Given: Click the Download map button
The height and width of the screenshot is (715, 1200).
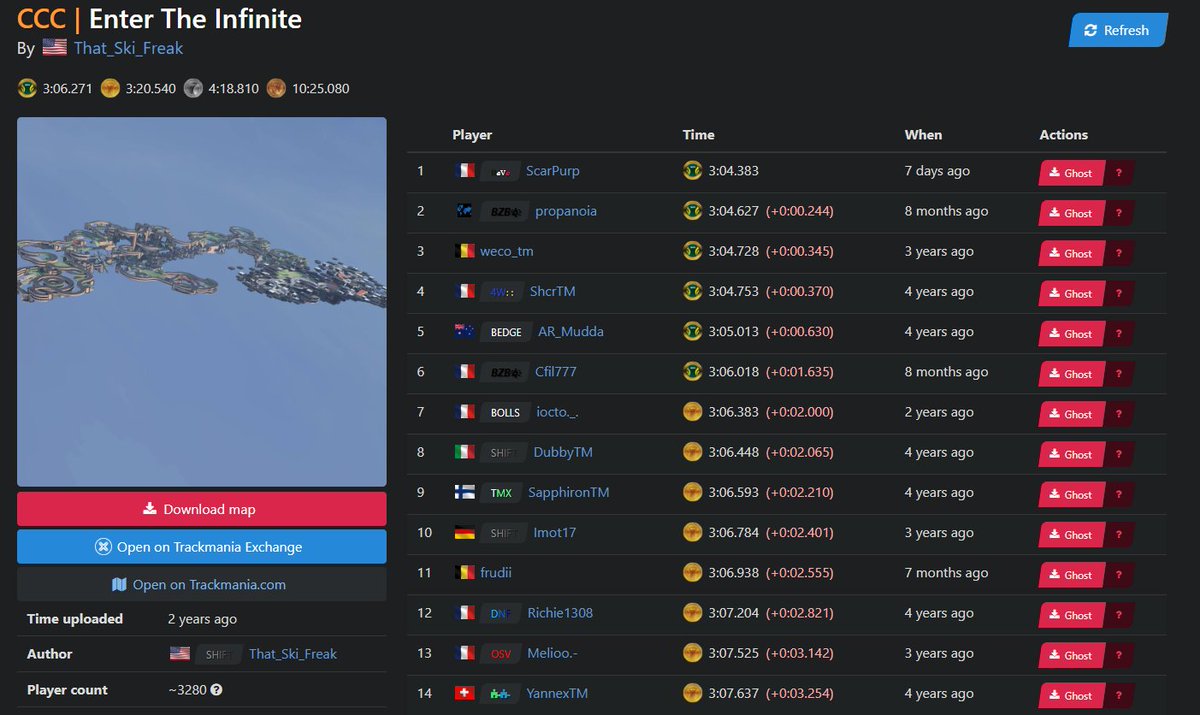Looking at the screenshot, I should [x=202, y=509].
